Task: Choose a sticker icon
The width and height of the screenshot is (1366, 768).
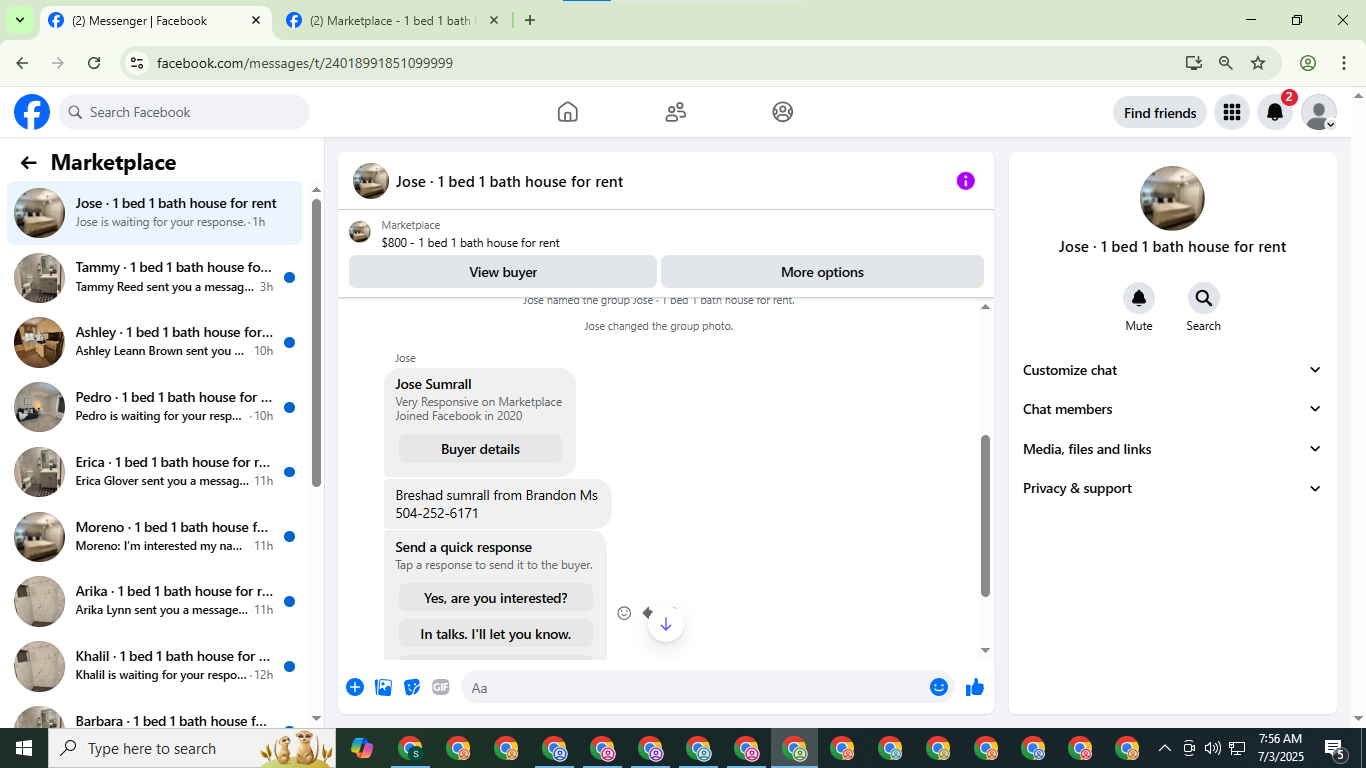Action: [412, 687]
